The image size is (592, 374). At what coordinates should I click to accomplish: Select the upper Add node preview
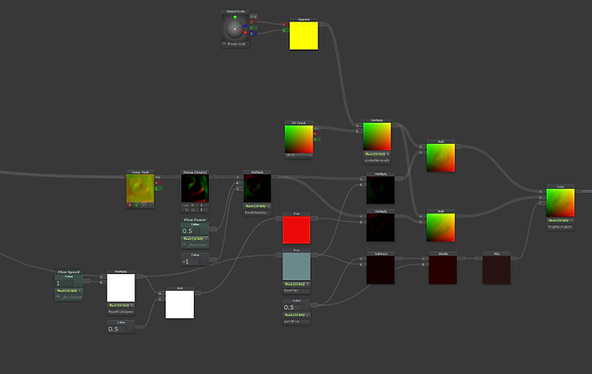tap(441, 158)
